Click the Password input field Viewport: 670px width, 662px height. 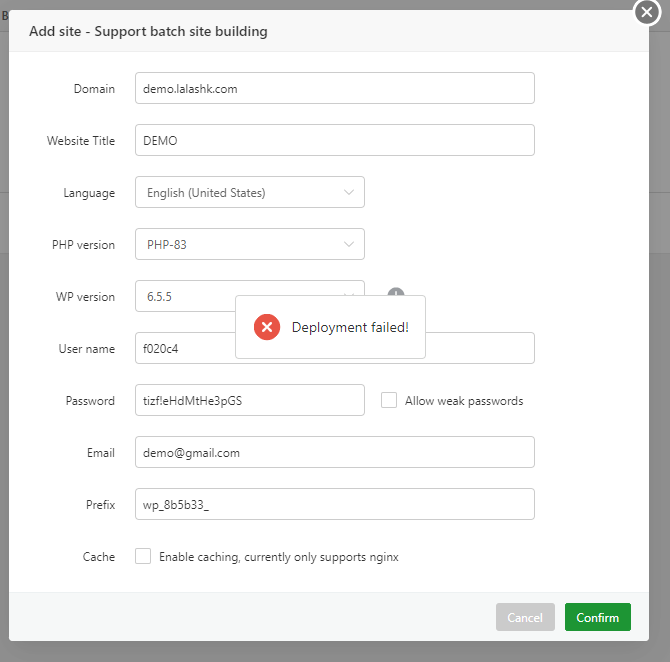tap(249, 400)
